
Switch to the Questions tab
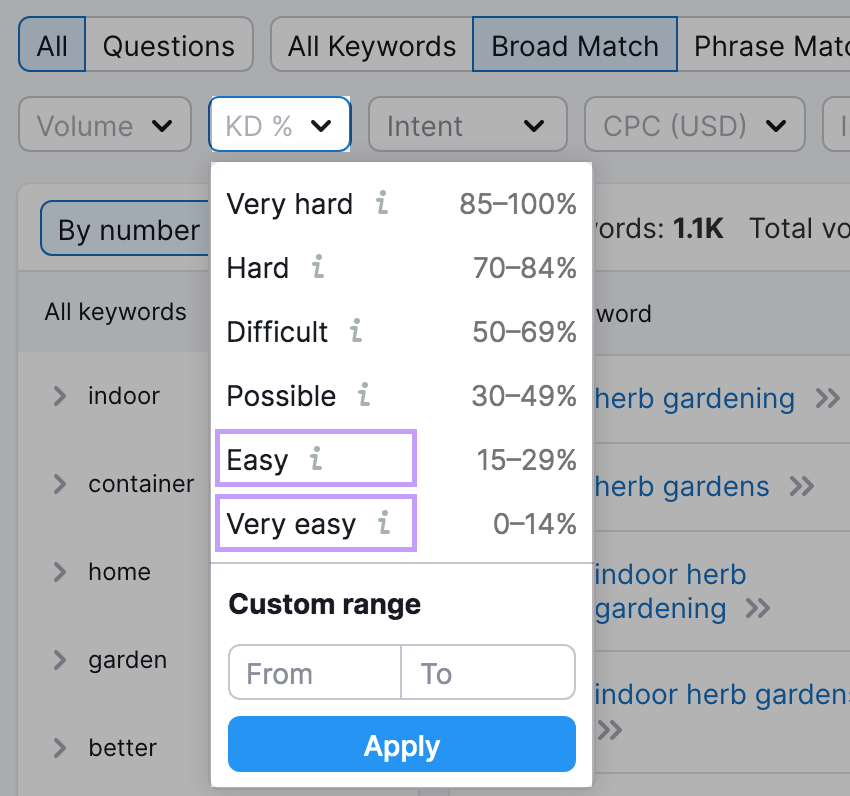pos(168,44)
